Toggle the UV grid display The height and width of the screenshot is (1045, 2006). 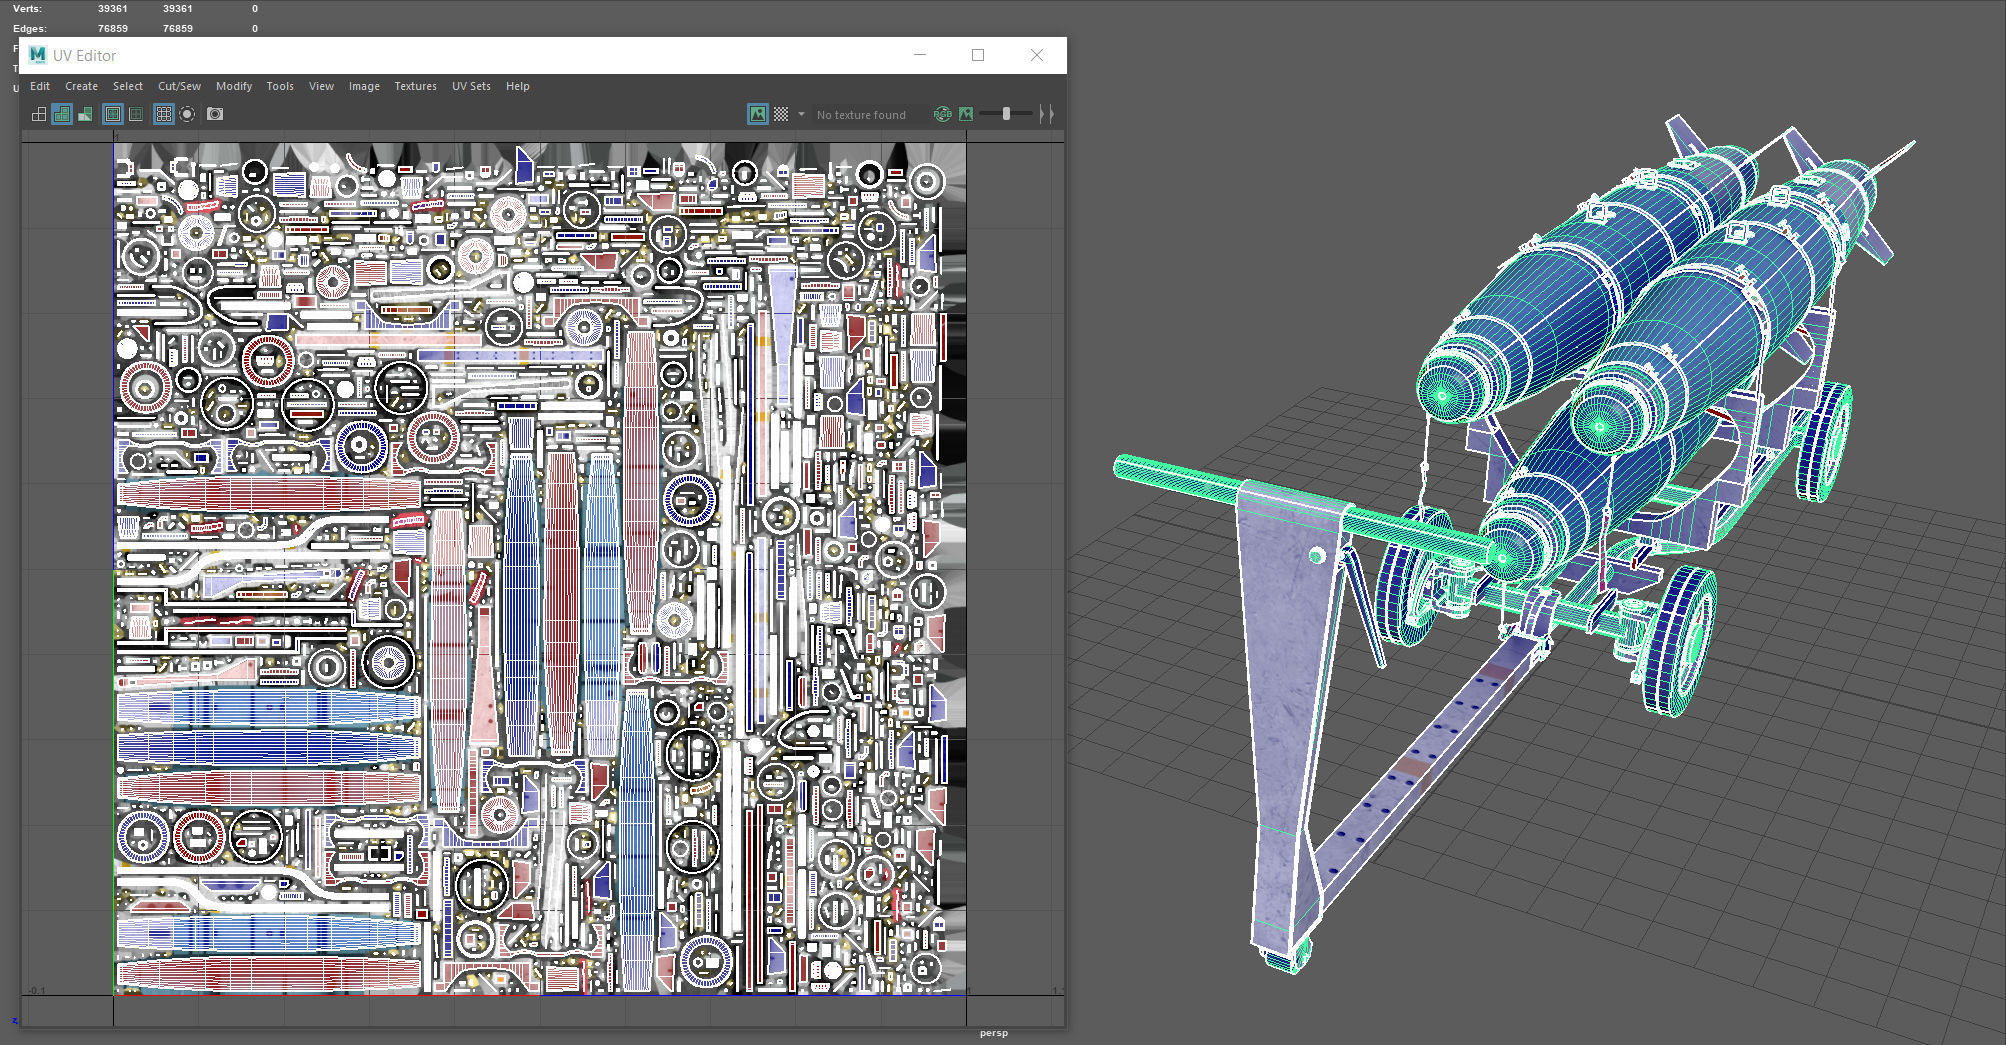pyautogui.click(x=164, y=114)
